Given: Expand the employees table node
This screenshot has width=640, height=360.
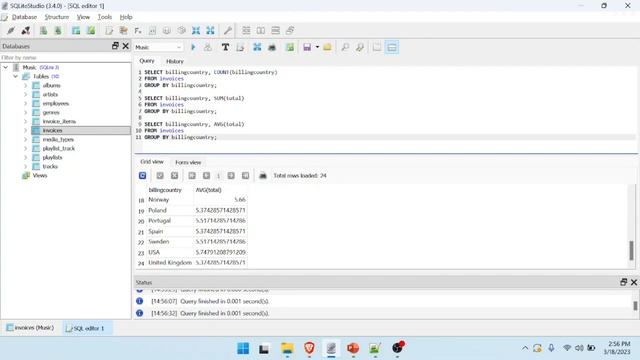Looking at the screenshot, I should coord(25,103).
